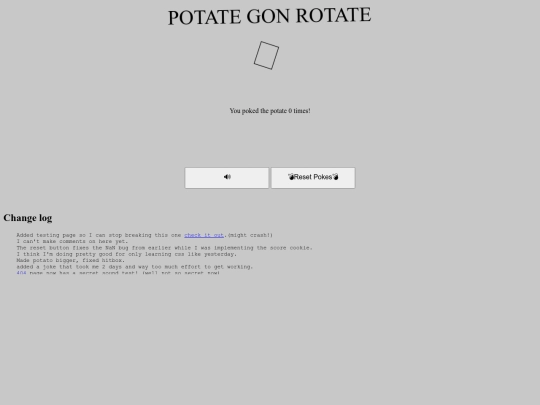Click the line about only learning css yesterday
540x405 pixels.
[127, 254]
